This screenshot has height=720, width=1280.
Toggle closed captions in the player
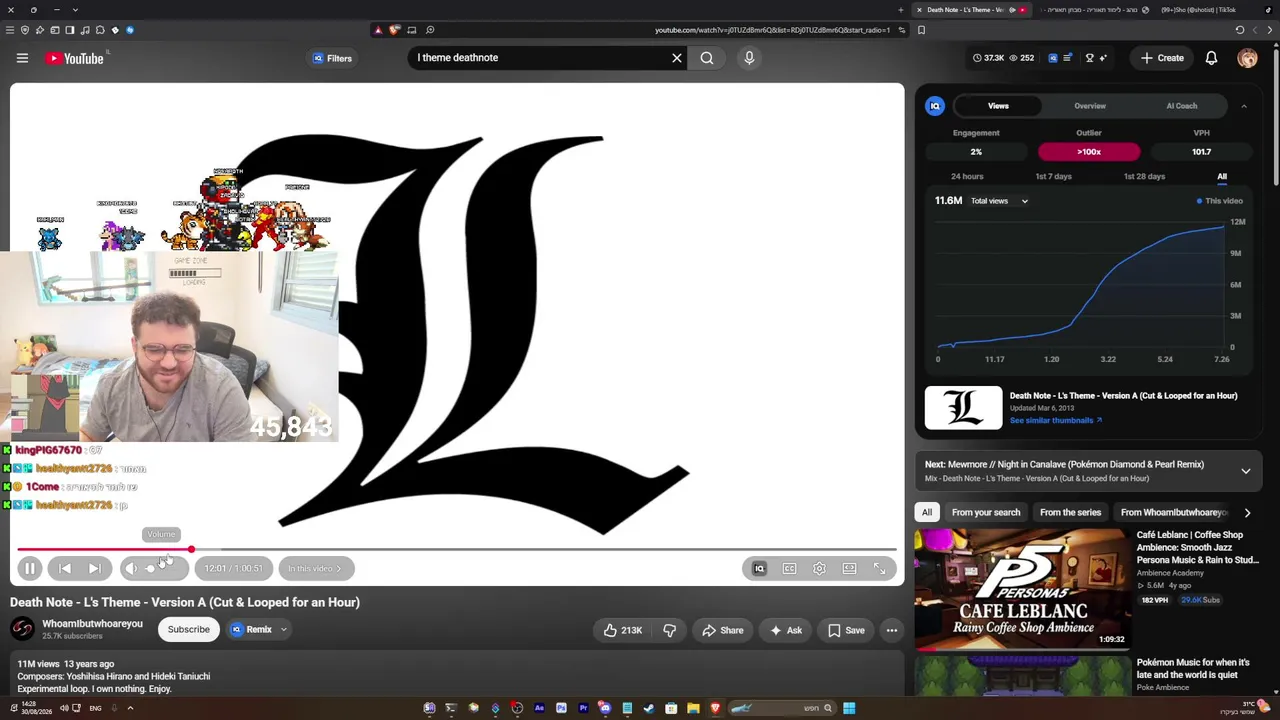789,568
